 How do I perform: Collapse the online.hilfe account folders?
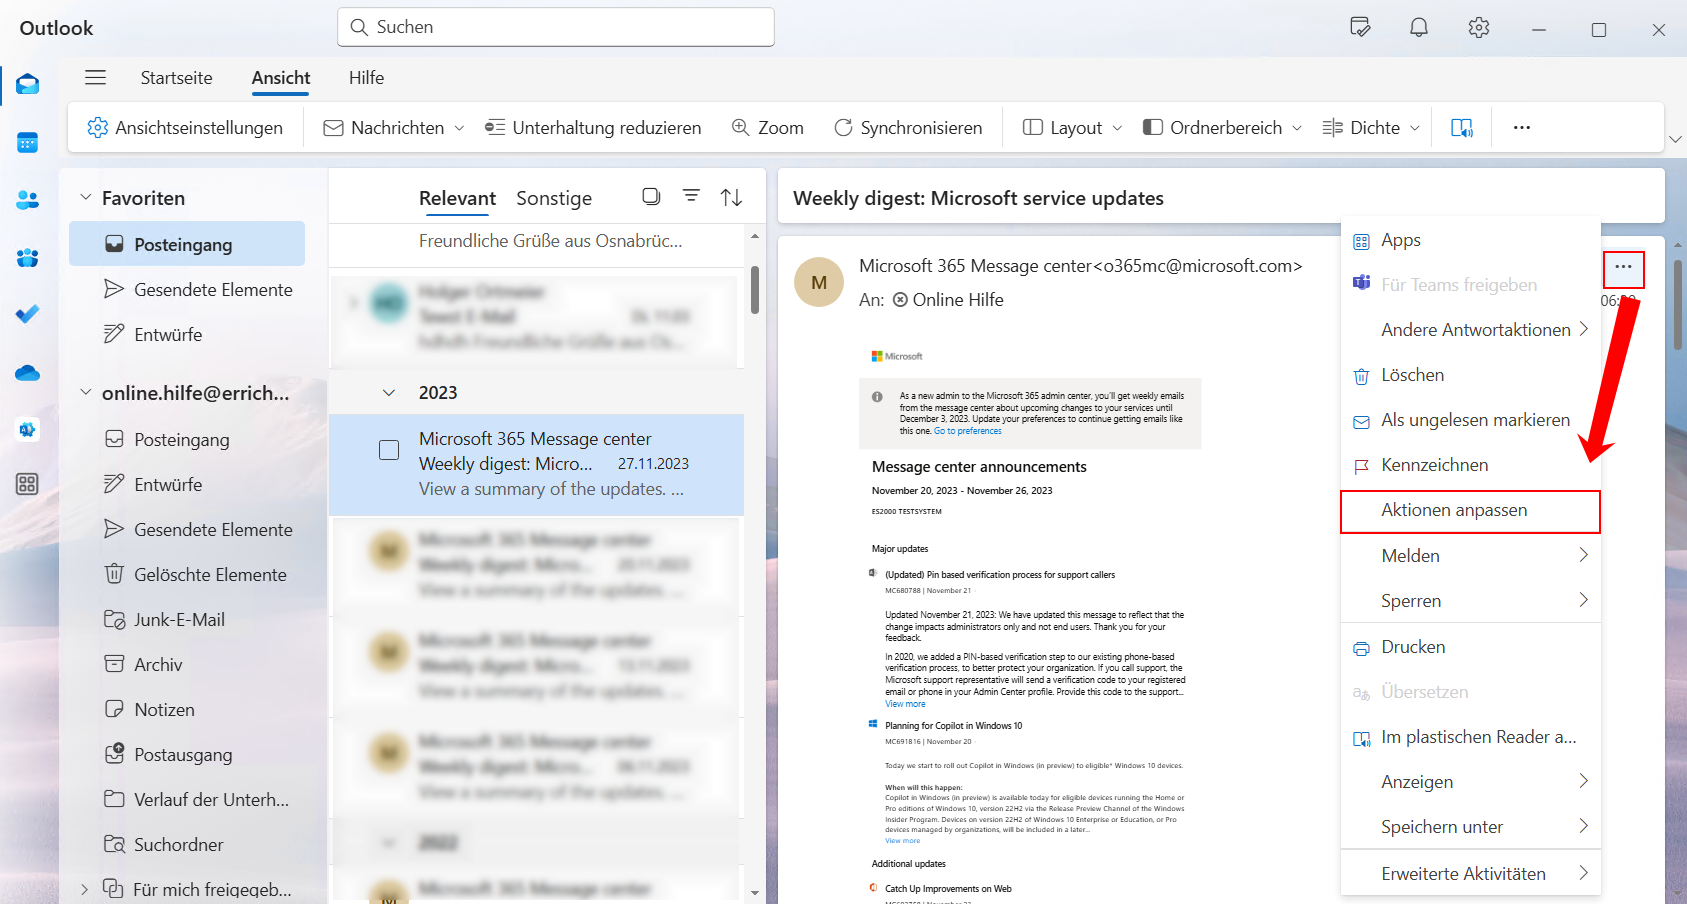tap(86, 393)
